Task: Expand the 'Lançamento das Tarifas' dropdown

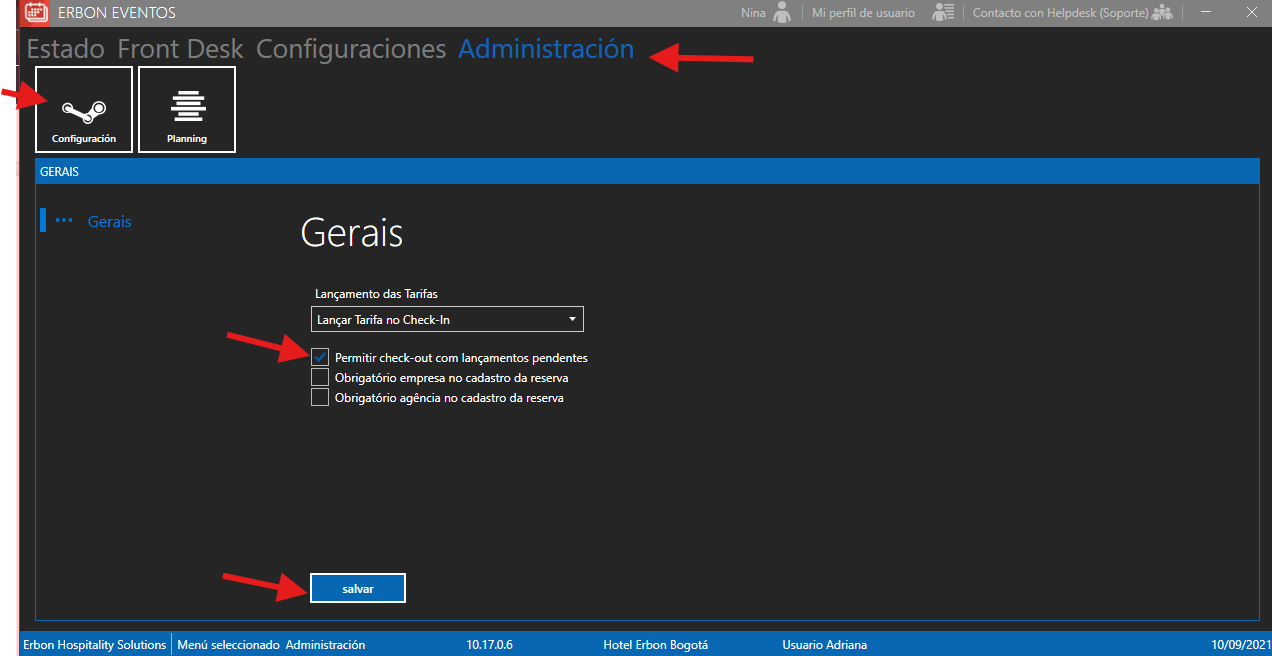Action: [x=447, y=319]
